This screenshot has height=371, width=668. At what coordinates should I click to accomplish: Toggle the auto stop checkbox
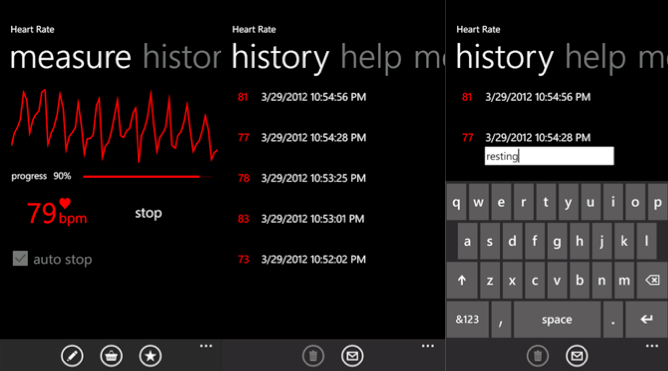tap(20, 259)
